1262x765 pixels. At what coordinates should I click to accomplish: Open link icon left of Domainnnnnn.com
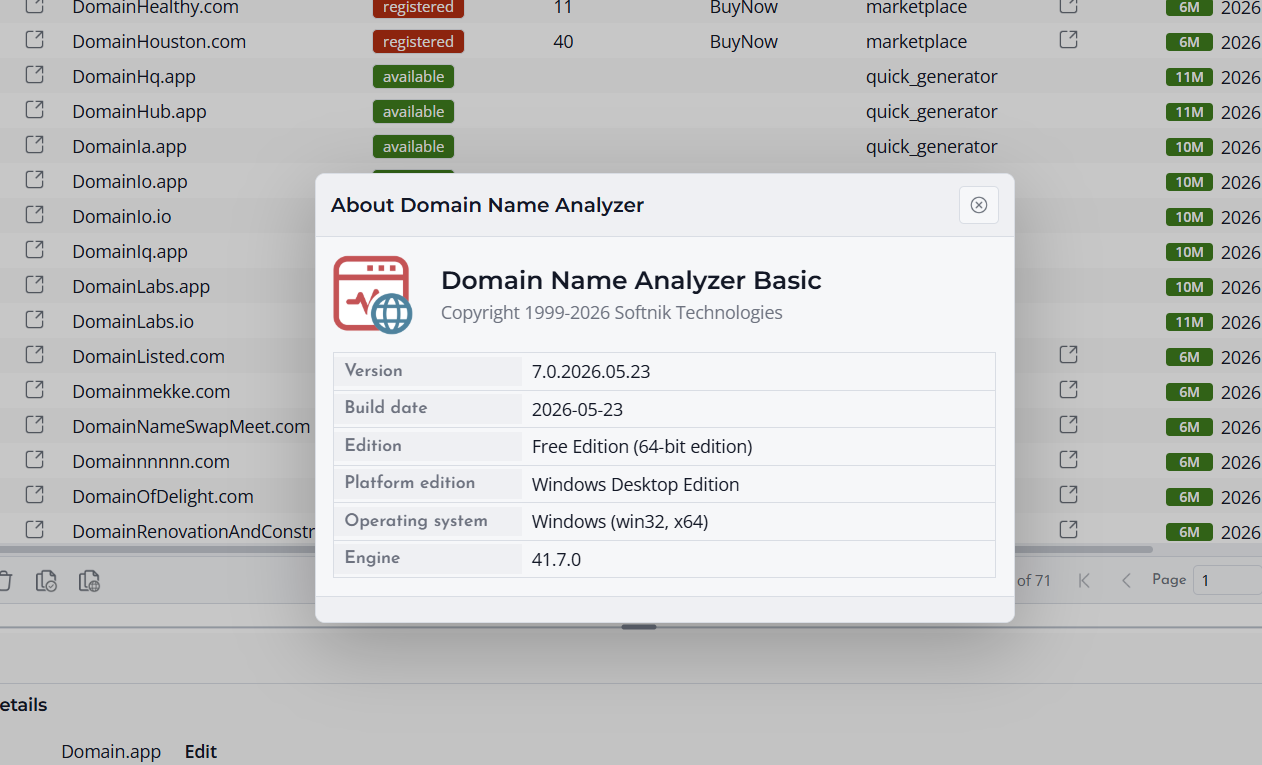coord(34,460)
